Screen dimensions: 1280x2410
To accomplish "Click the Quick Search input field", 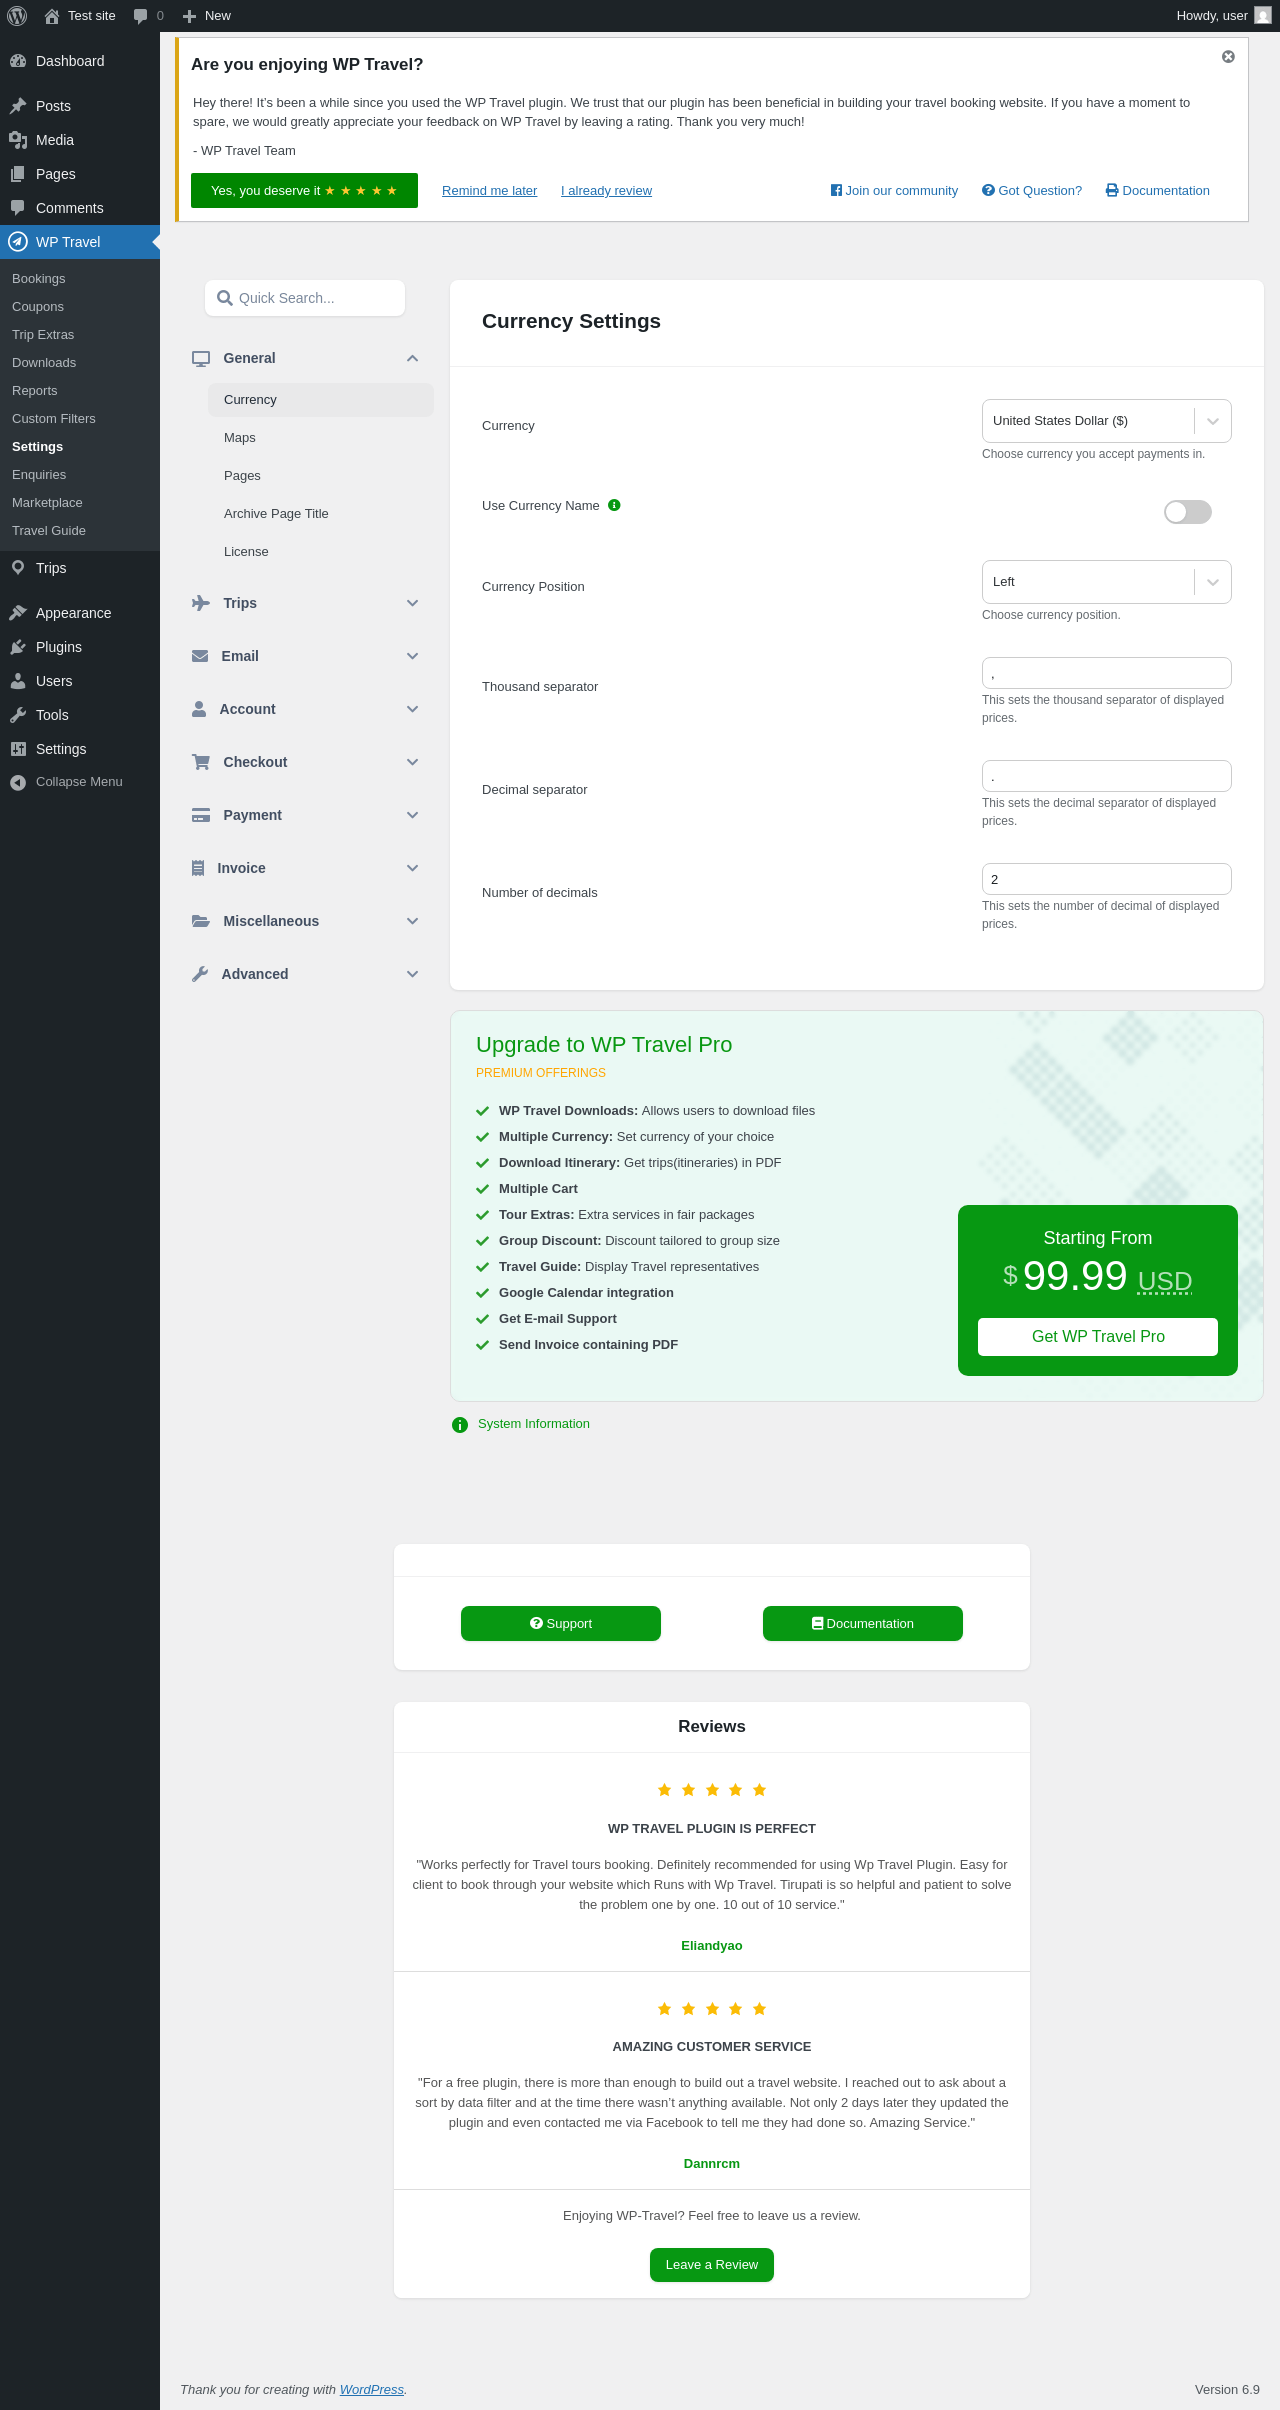I will tap(305, 298).
